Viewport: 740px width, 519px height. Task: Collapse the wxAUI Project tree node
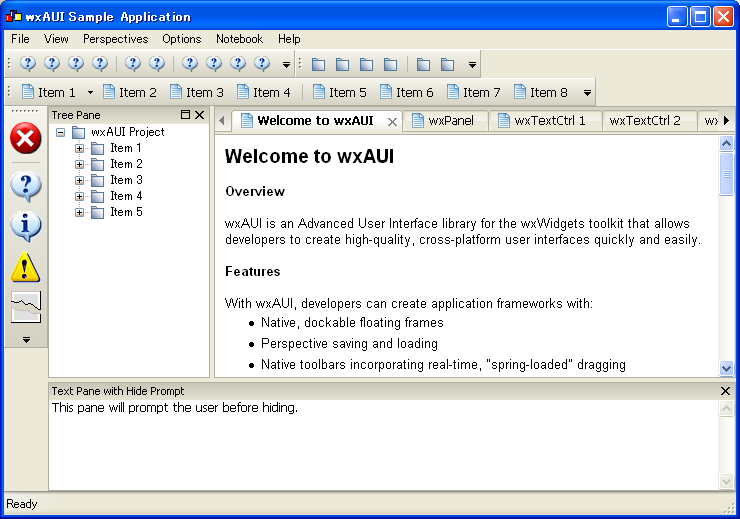tap(60, 133)
